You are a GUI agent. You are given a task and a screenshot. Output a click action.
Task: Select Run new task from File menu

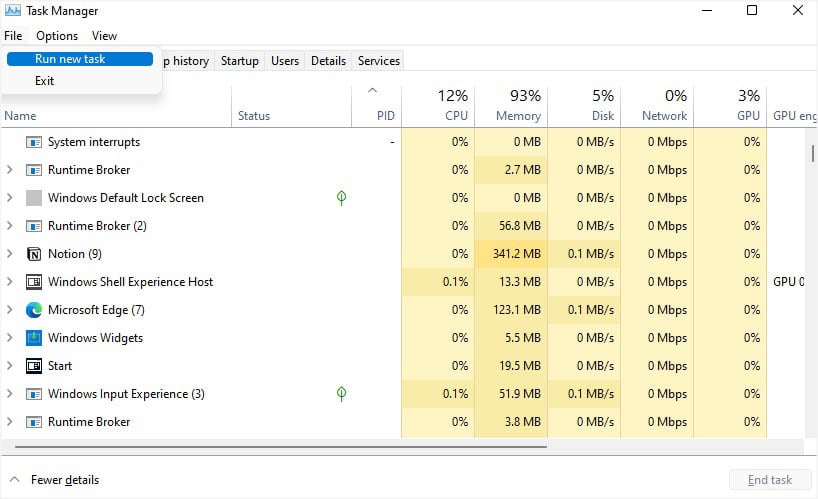70,59
